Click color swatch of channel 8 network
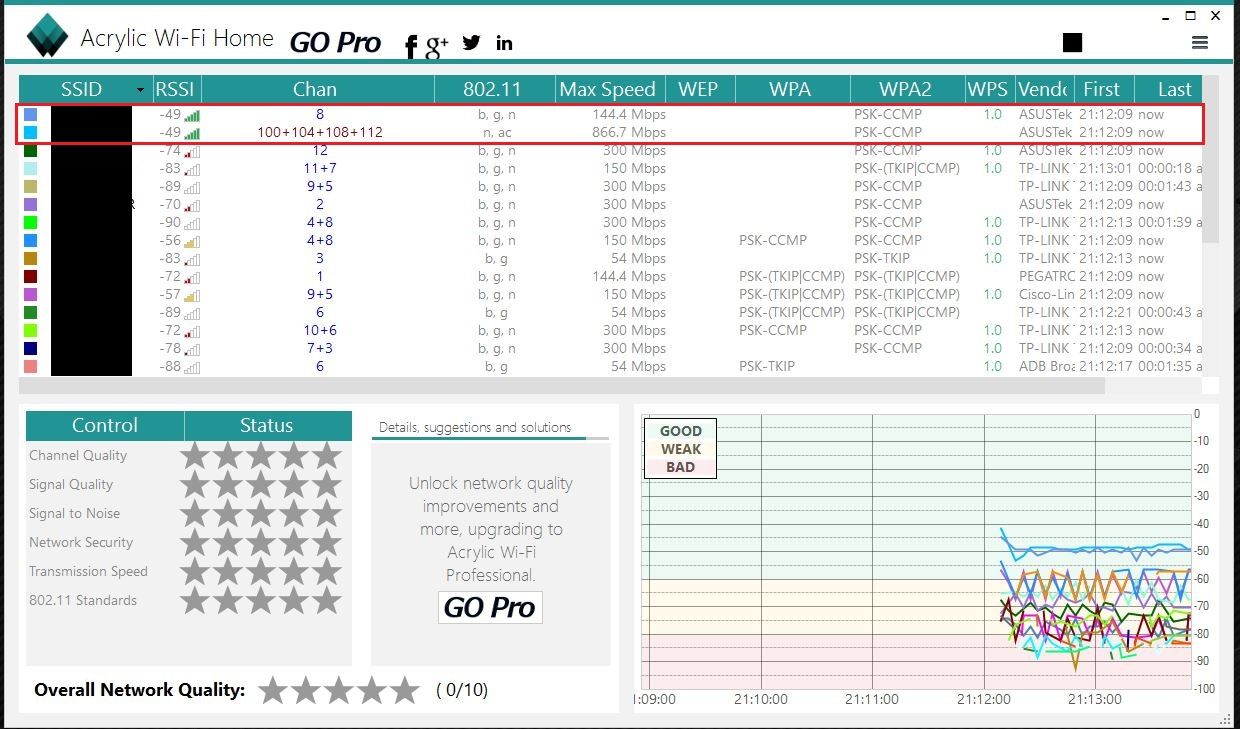The height and width of the screenshot is (729, 1240). point(30,114)
